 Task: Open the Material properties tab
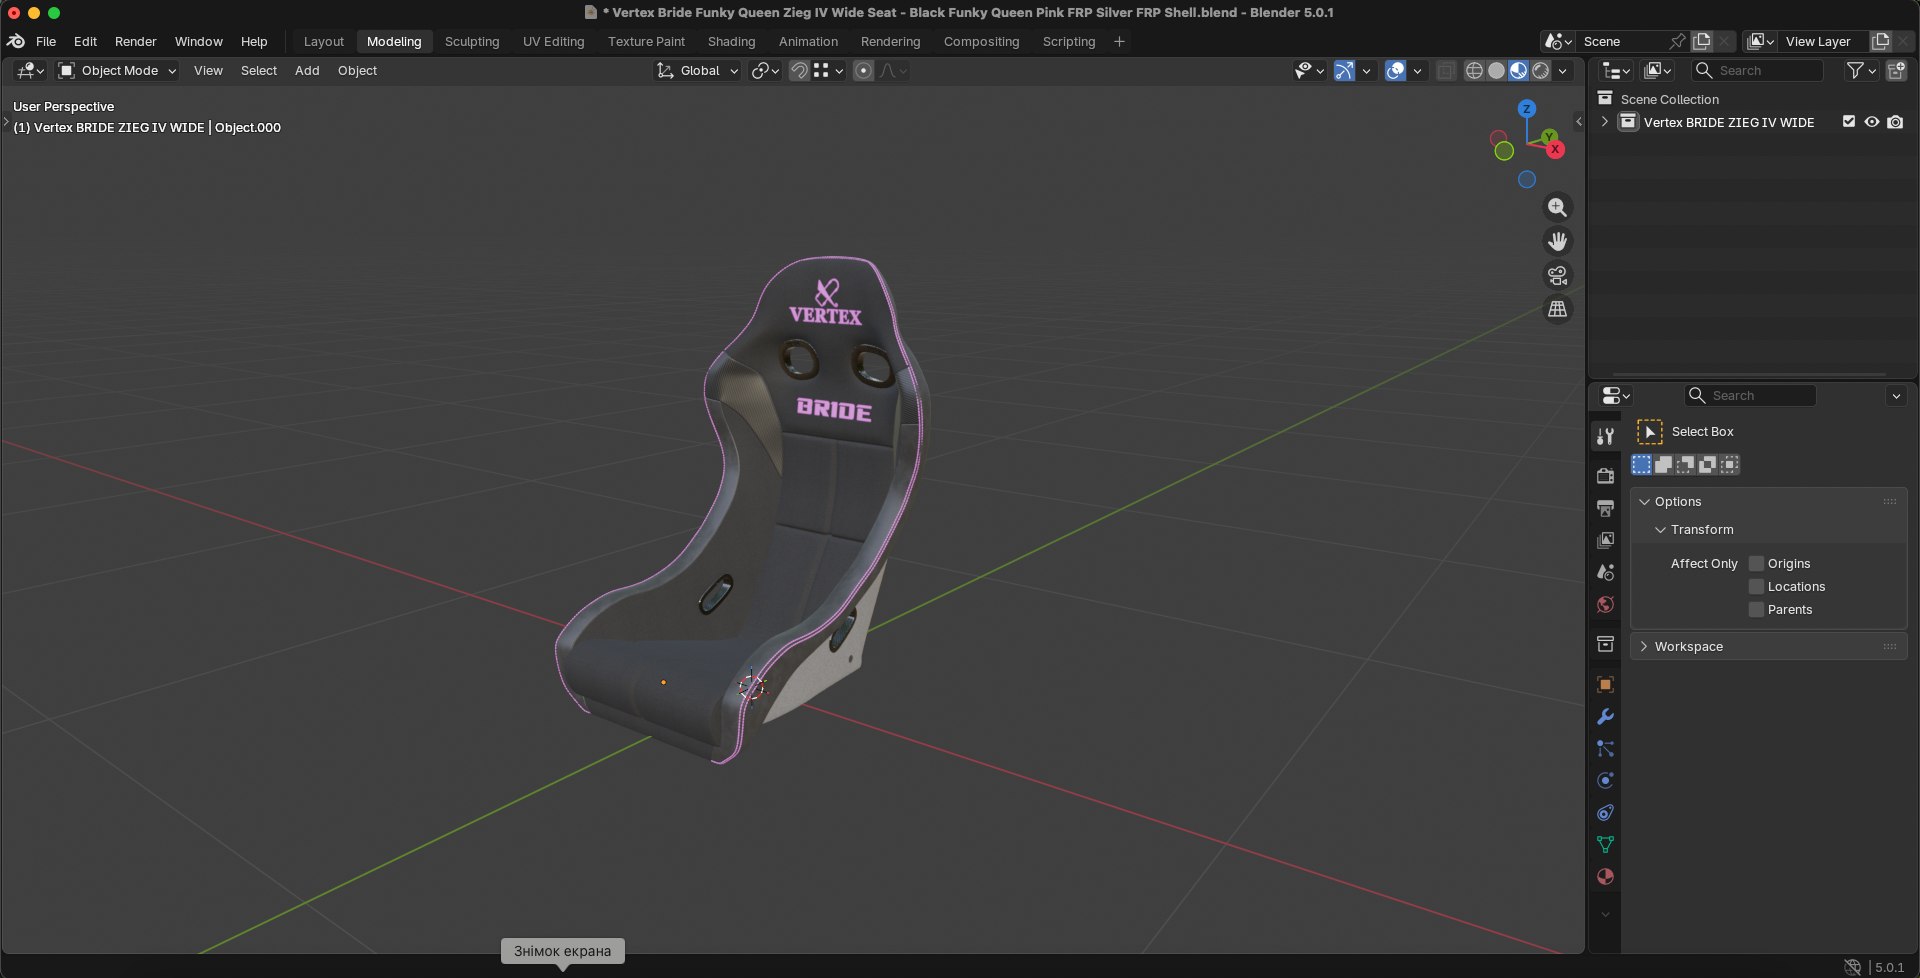click(1605, 877)
